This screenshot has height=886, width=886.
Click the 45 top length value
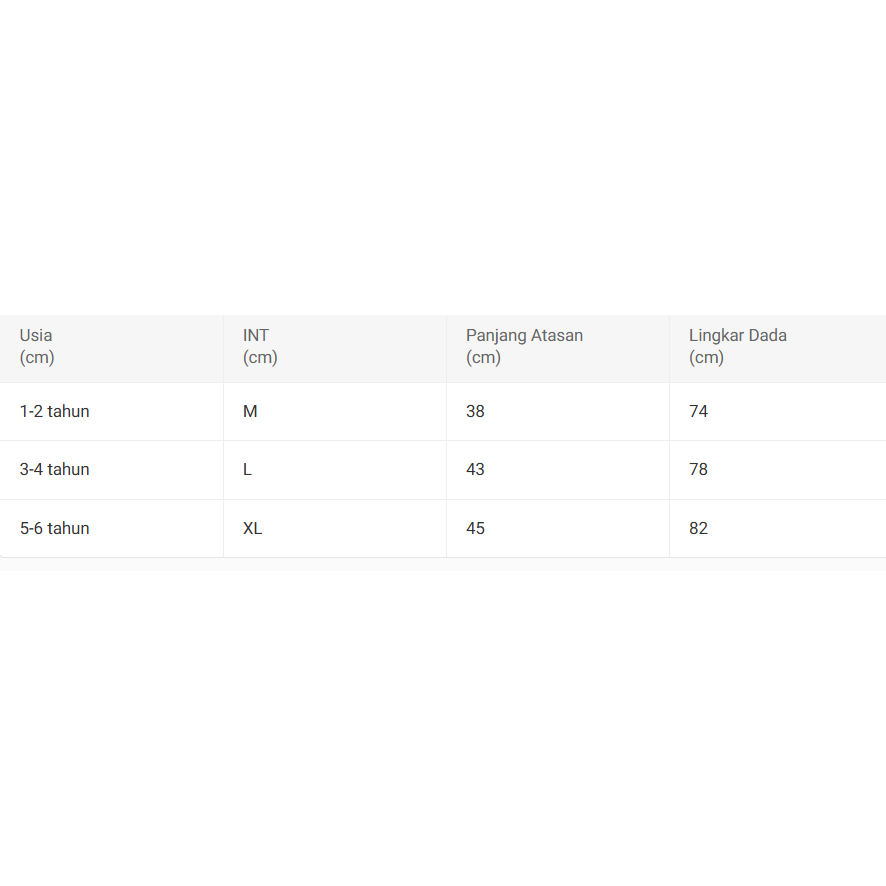475,528
